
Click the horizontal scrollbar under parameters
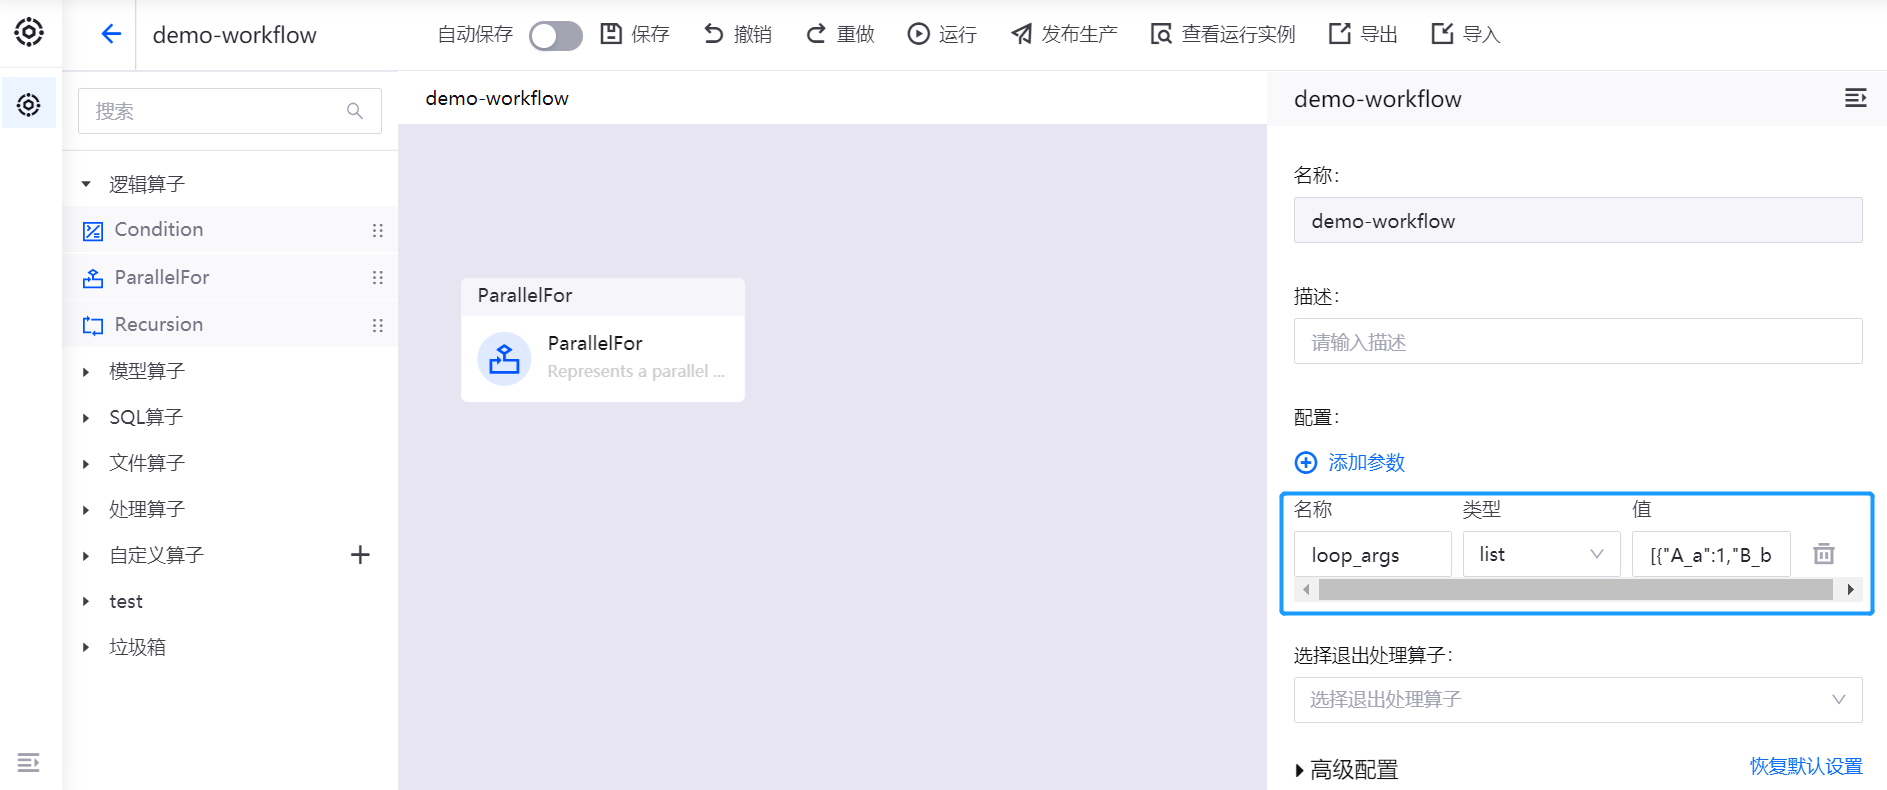point(1575,590)
